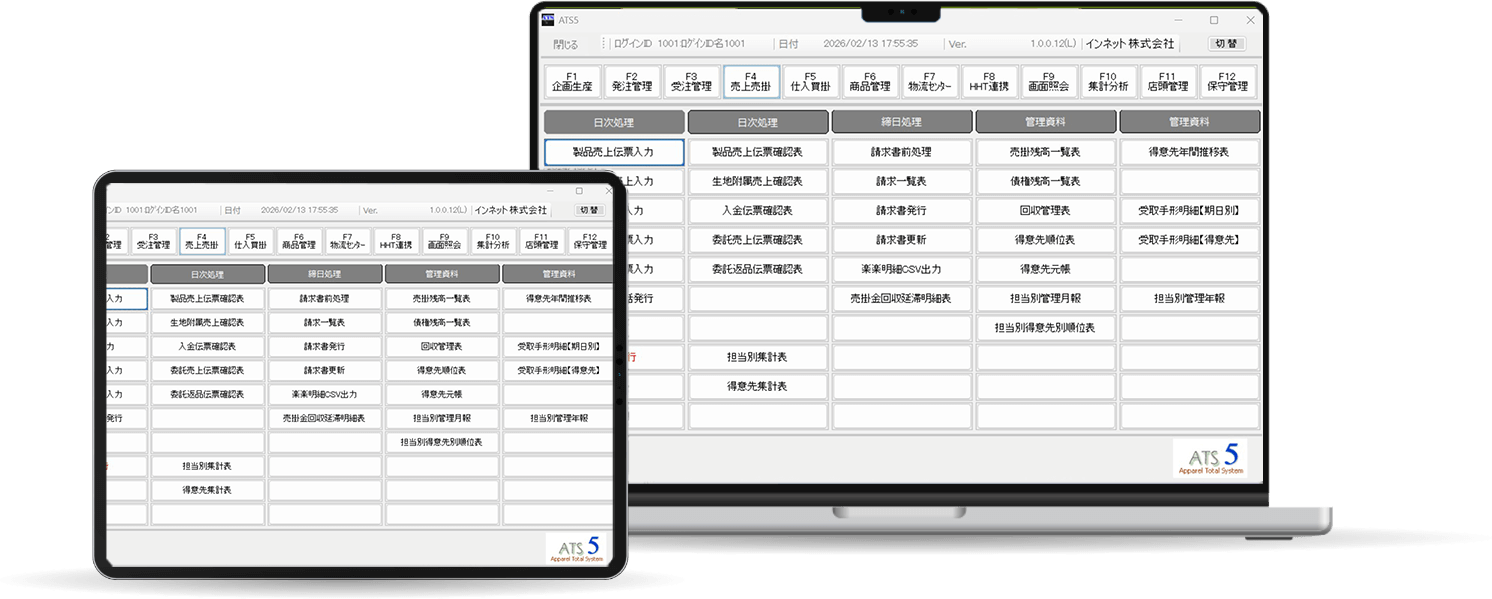The image size is (1492, 599).
Task: Select F10 集計分析 on the laptop toolbar
Action: point(1108,82)
